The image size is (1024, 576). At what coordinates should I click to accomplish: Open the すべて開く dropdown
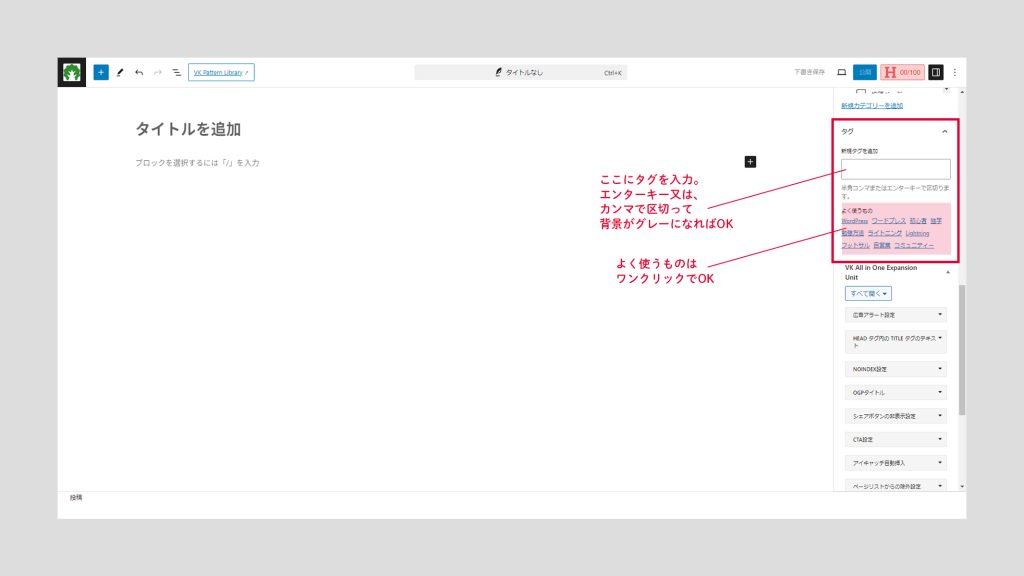pos(868,293)
